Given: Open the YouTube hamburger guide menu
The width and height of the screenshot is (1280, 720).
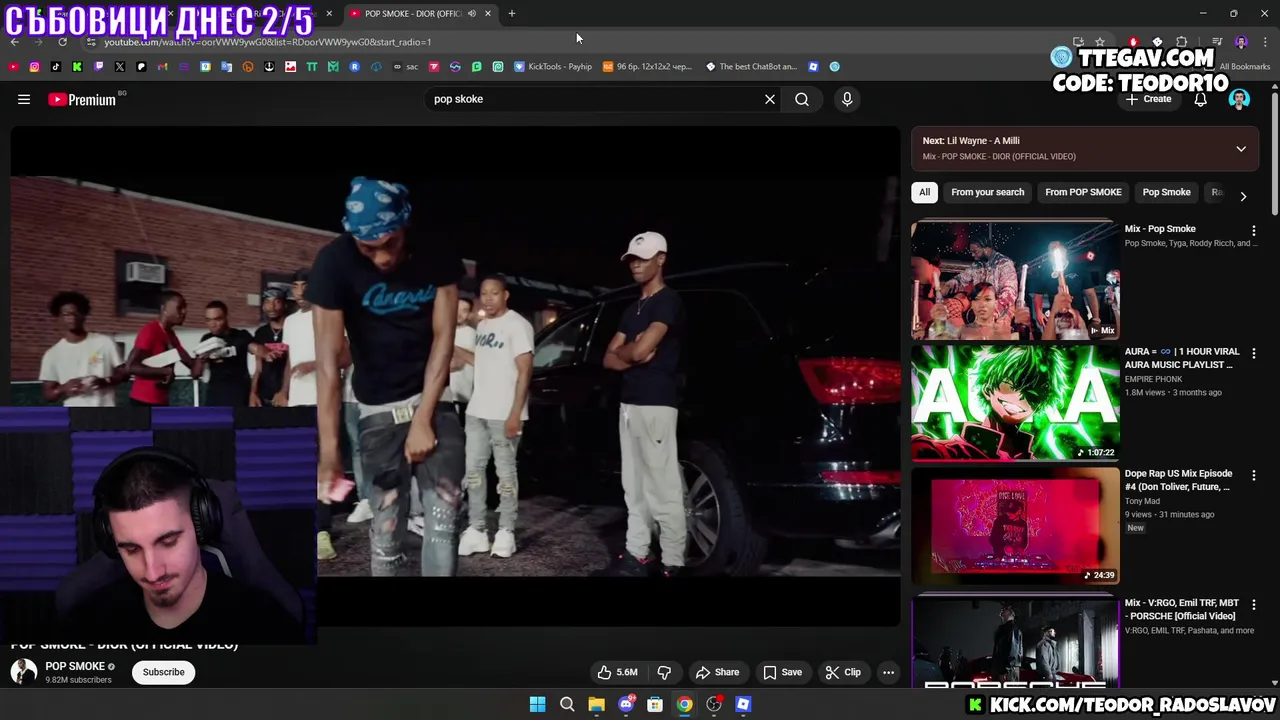Looking at the screenshot, I should 24,99.
